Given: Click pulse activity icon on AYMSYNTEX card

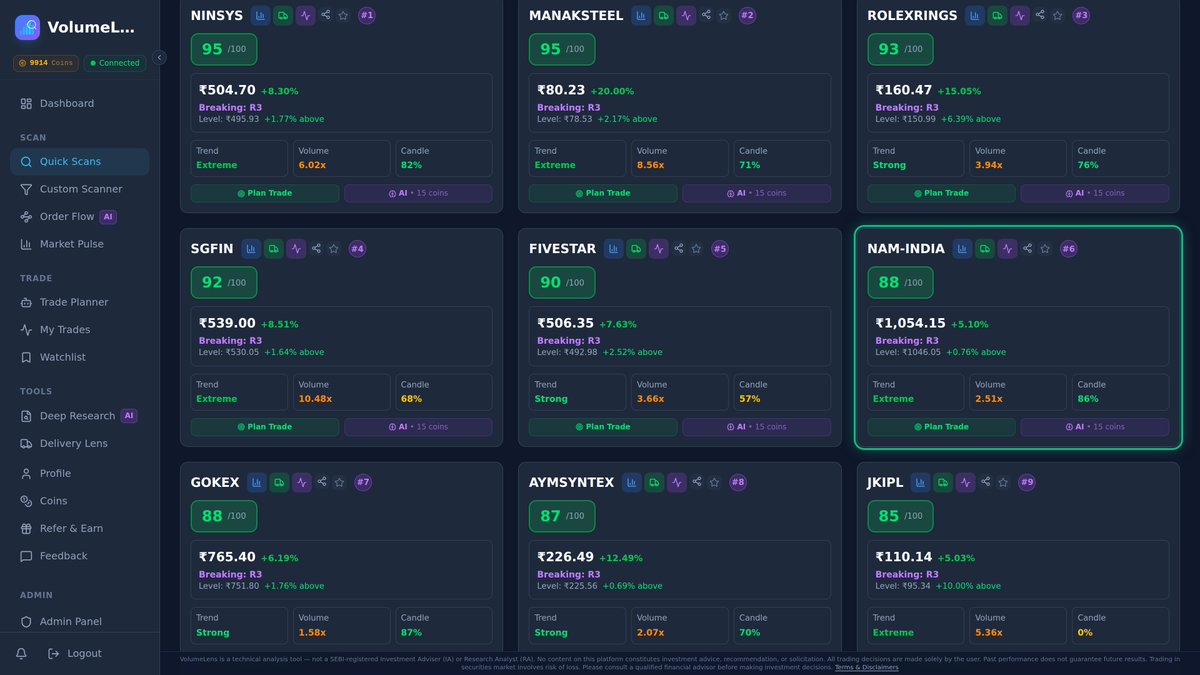Looking at the screenshot, I should pyautogui.click(x=677, y=482).
